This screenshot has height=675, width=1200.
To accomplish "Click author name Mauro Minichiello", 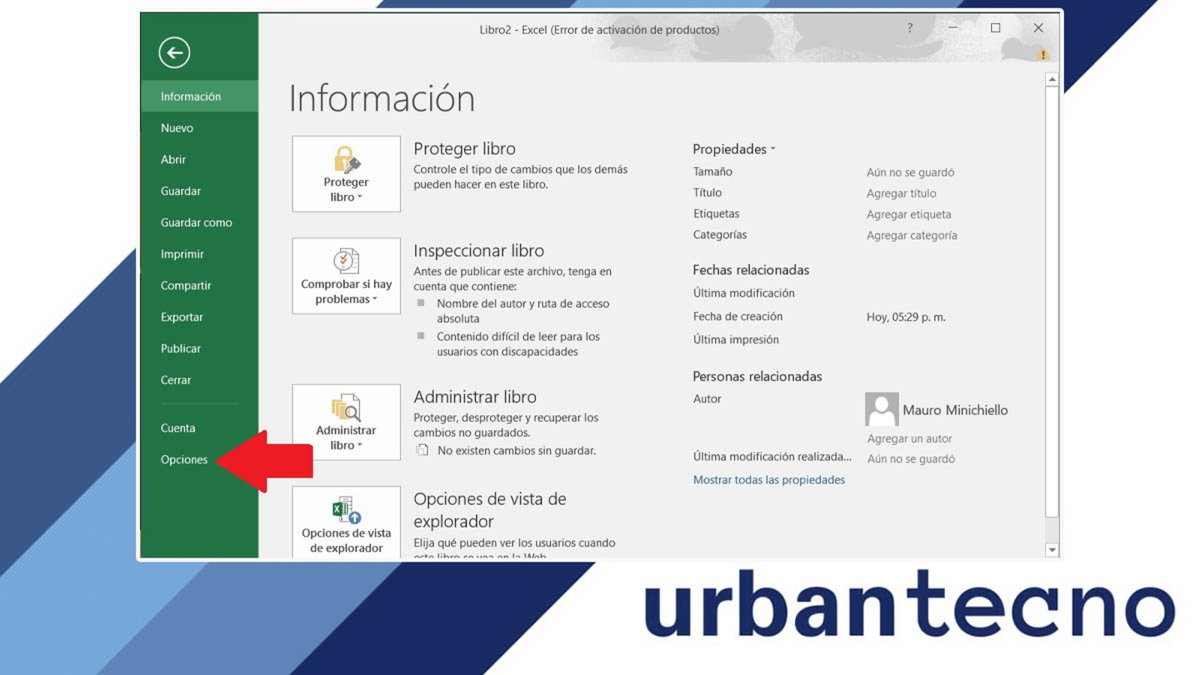I will click(955, 410).
